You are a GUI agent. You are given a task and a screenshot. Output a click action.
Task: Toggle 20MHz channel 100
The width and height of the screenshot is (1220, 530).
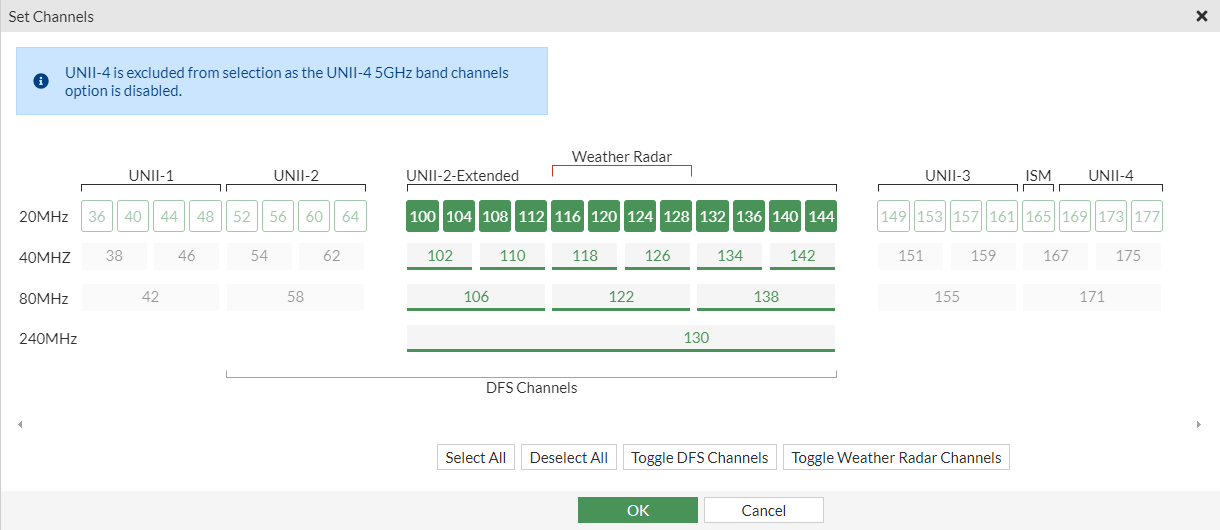(423, 216)
